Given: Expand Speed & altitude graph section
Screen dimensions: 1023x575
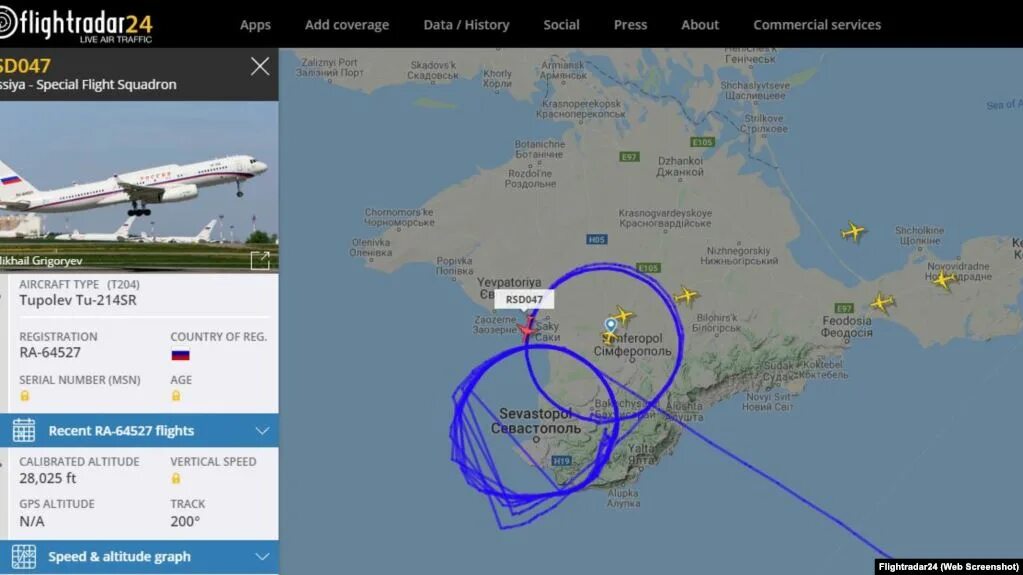Looking at the screenshot, I should tap(139, 557).
